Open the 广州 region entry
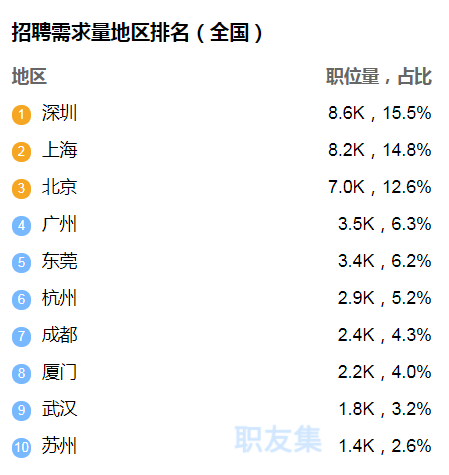 59,224
